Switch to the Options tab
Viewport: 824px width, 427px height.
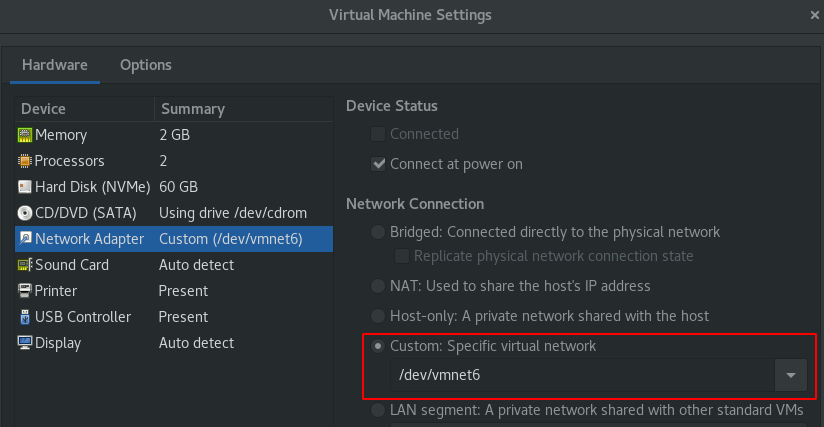pyautogui.click(x=146, y=65)
